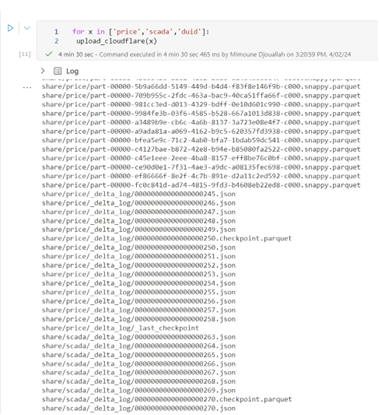This screenshot has height=415, width=379.
Task: Click price _last_checkpoint log line
Action: click(x=120, y=328)
